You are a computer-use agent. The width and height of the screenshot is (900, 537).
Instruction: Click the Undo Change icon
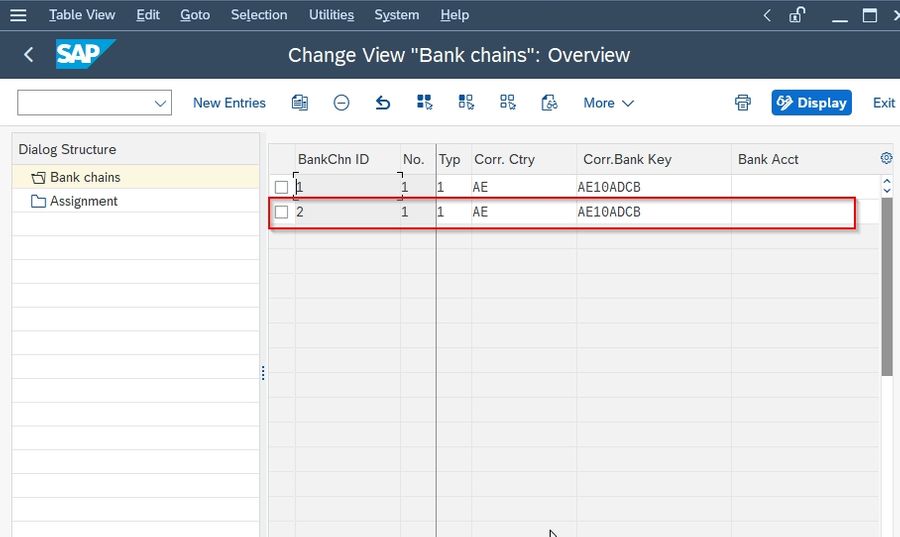383,103
